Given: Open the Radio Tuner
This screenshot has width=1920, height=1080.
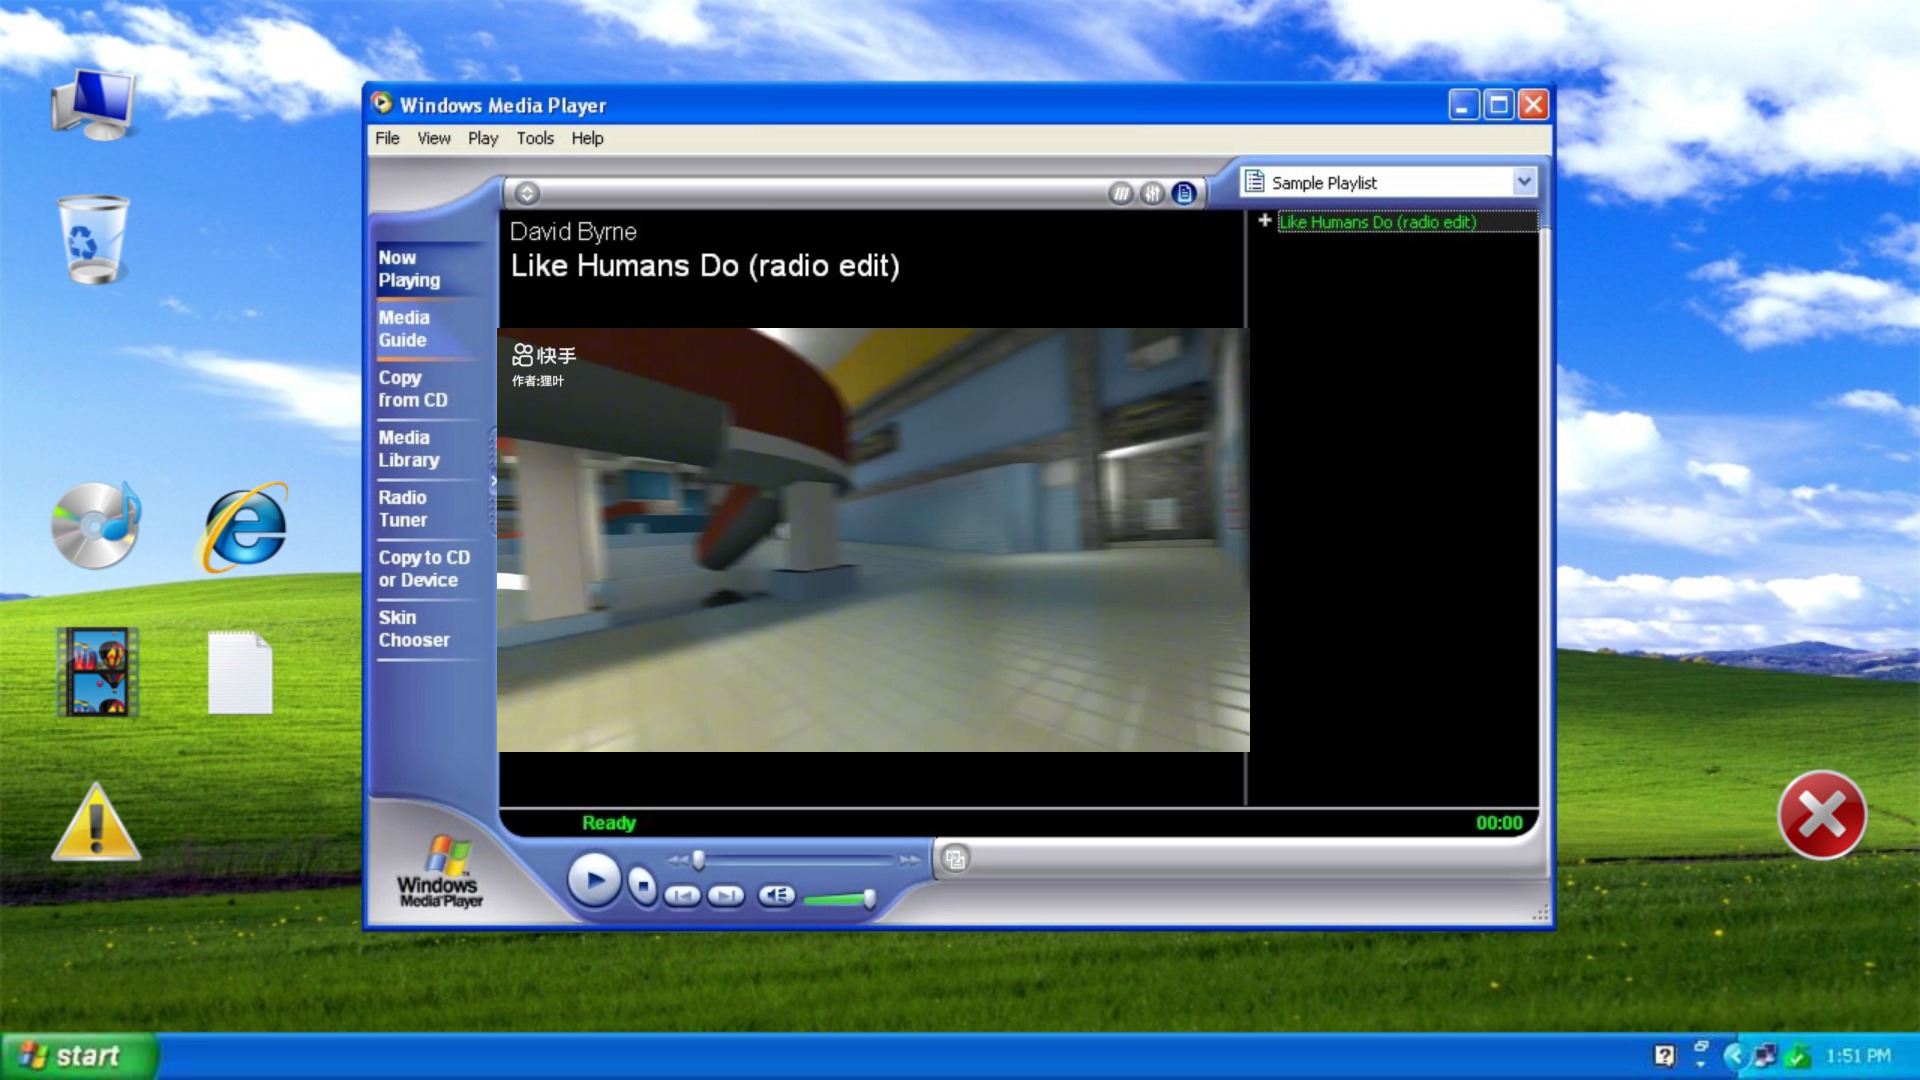Looking at the screenshot, I should [402, 508].
